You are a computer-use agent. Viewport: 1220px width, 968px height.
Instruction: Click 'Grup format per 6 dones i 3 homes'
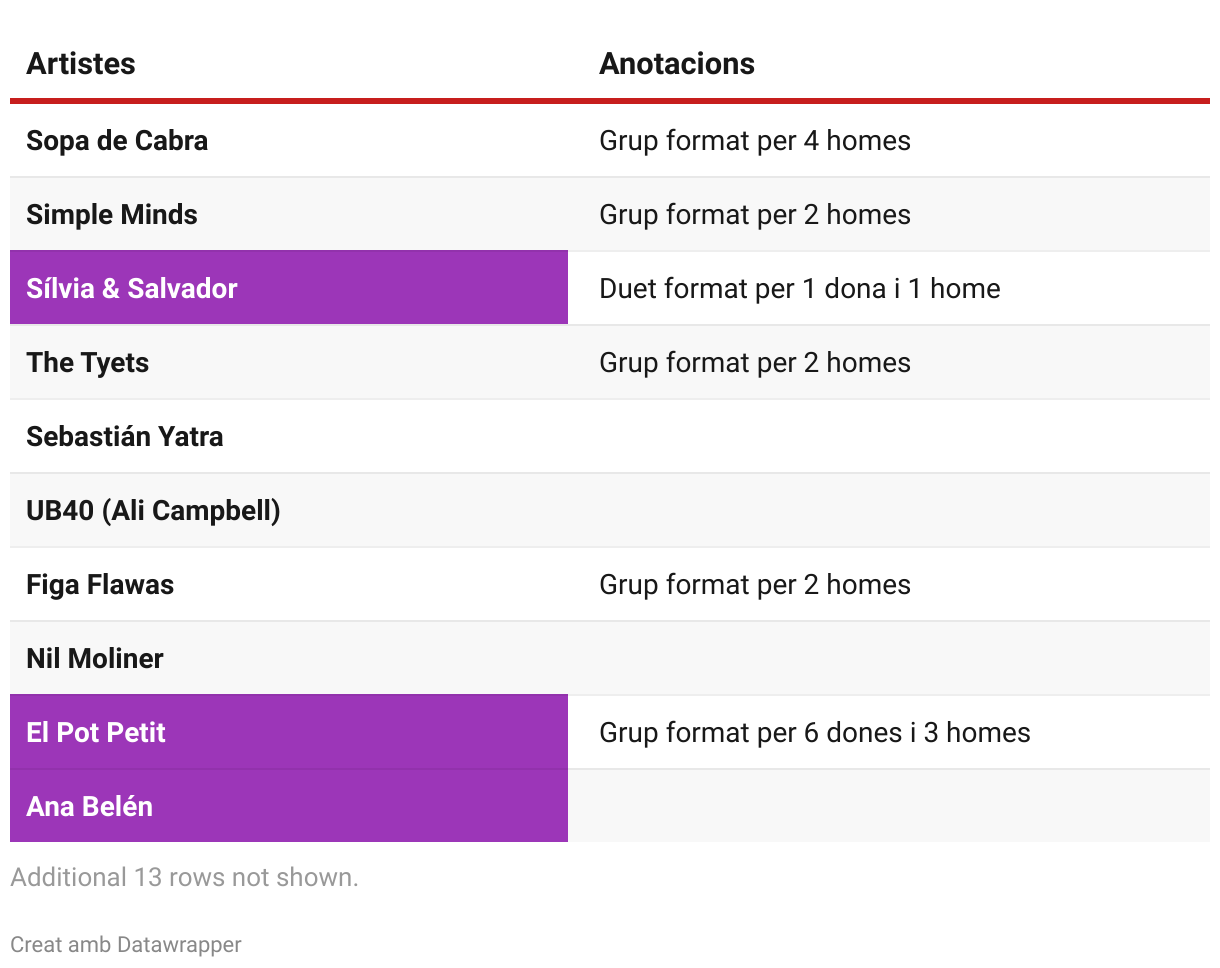[x=815, y=733]
